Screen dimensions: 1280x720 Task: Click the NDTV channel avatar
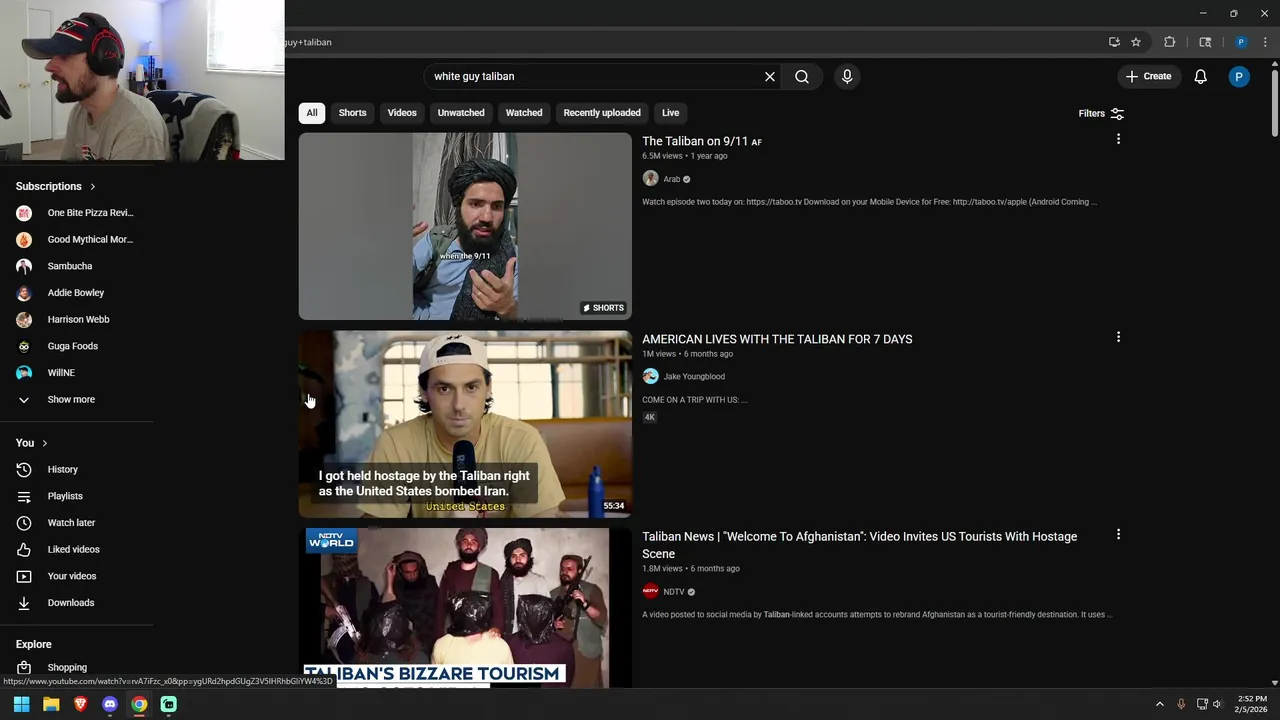pos(650,592)
